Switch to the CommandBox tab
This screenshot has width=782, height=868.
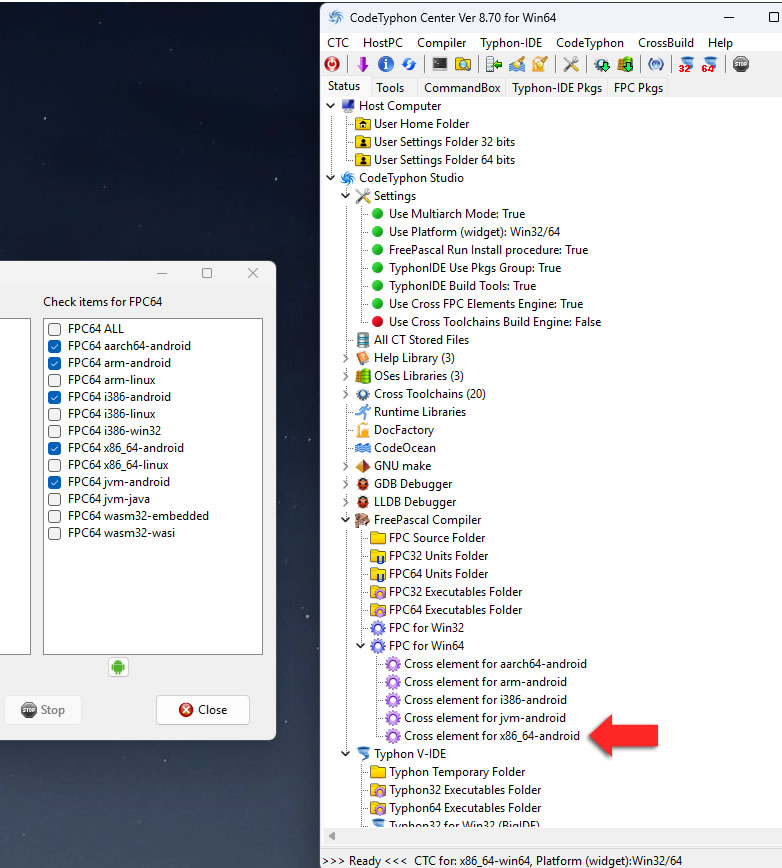pos(462,88)
